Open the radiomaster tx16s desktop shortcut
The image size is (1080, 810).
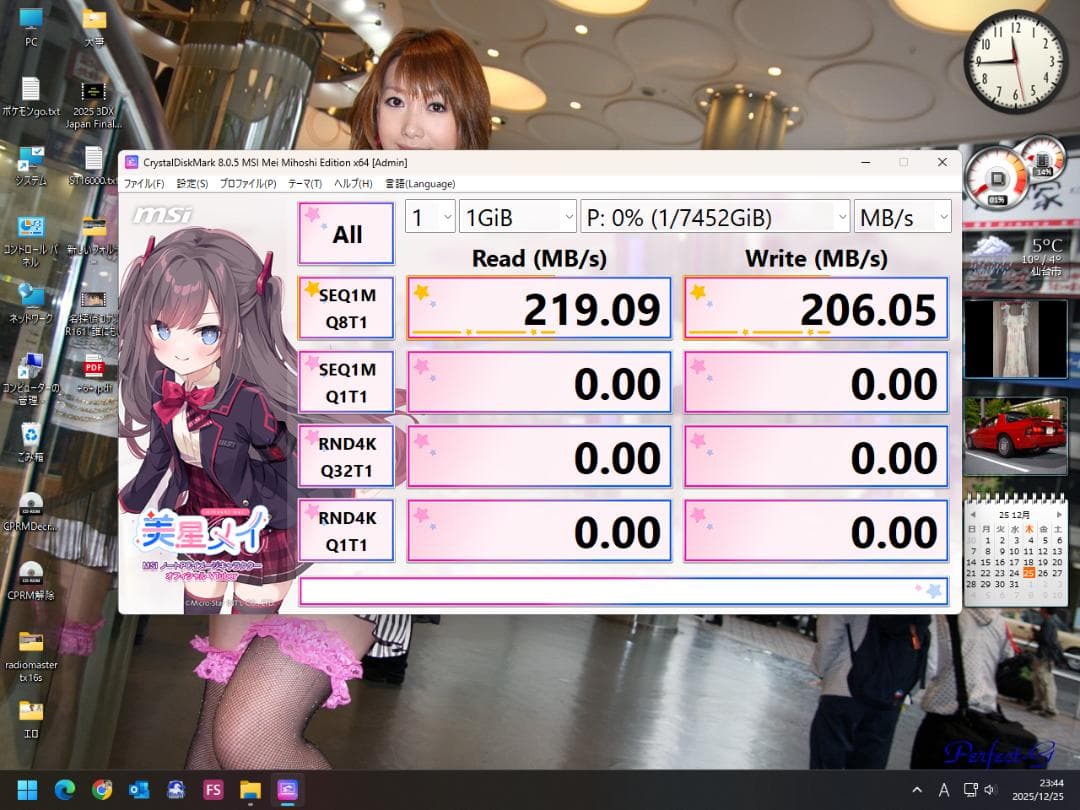click(x=30, y=640)
